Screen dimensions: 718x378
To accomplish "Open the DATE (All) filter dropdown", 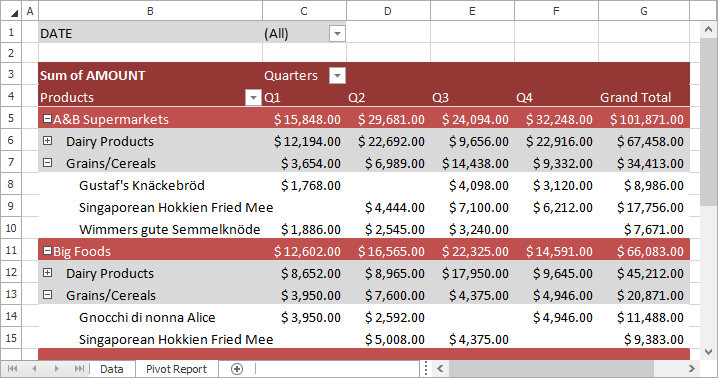I will tap(337, 33).
